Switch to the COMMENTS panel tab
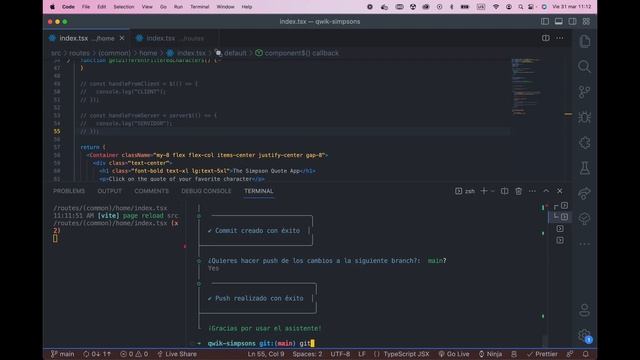This screenshot has width=640, height=360. tap(151, 191)
